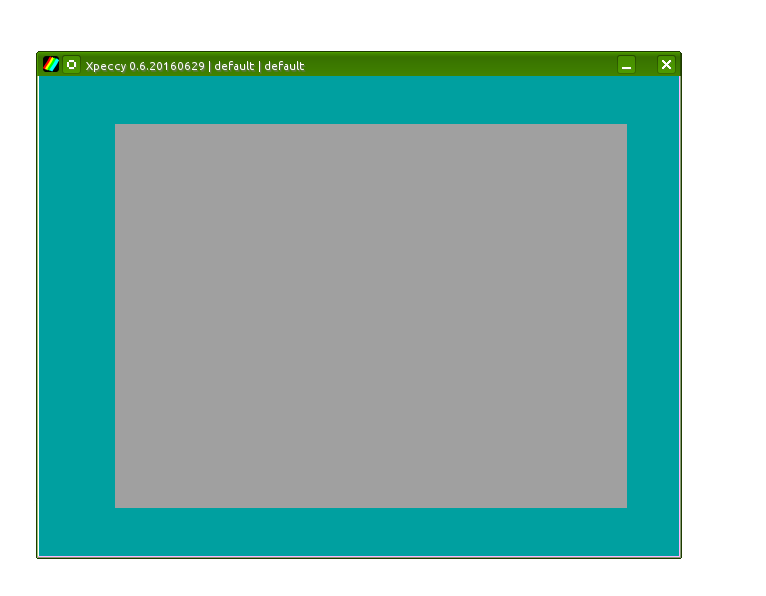
Task: Click top-left corner of gray screen
Action: [118, 127]
